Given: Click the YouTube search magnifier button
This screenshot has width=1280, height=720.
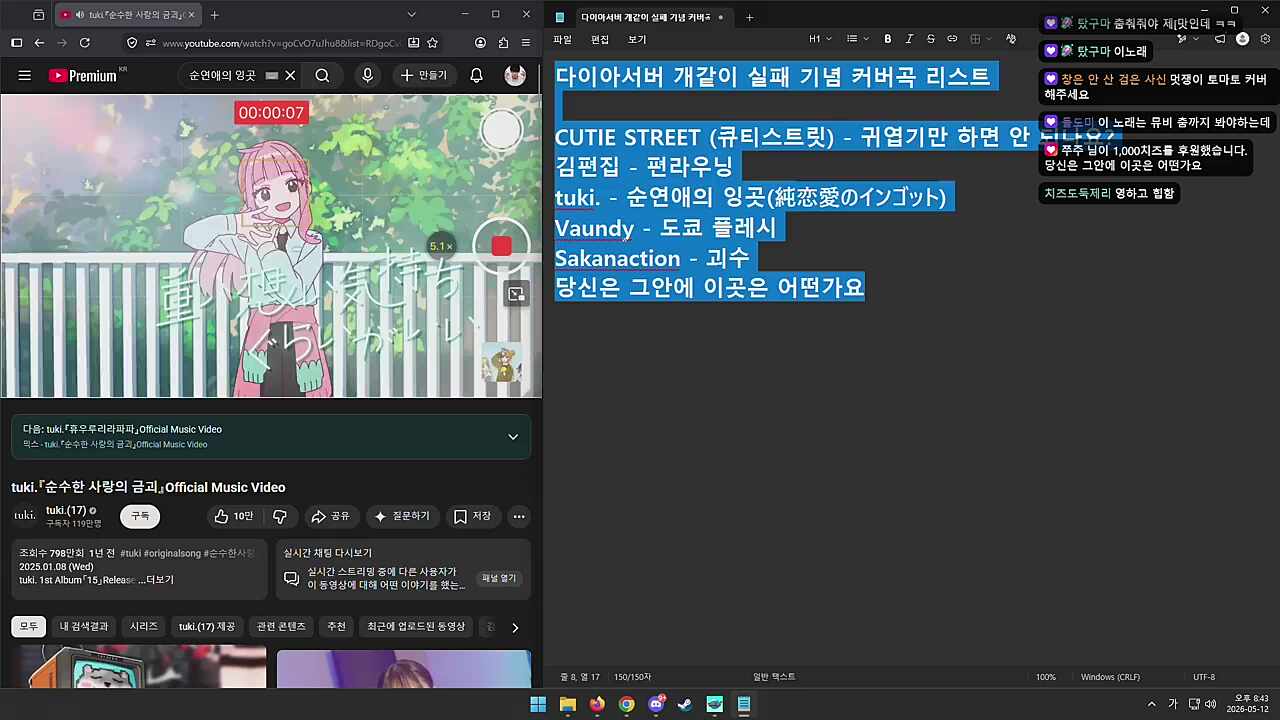Looking at the screenshot, I should coord(322,76).
